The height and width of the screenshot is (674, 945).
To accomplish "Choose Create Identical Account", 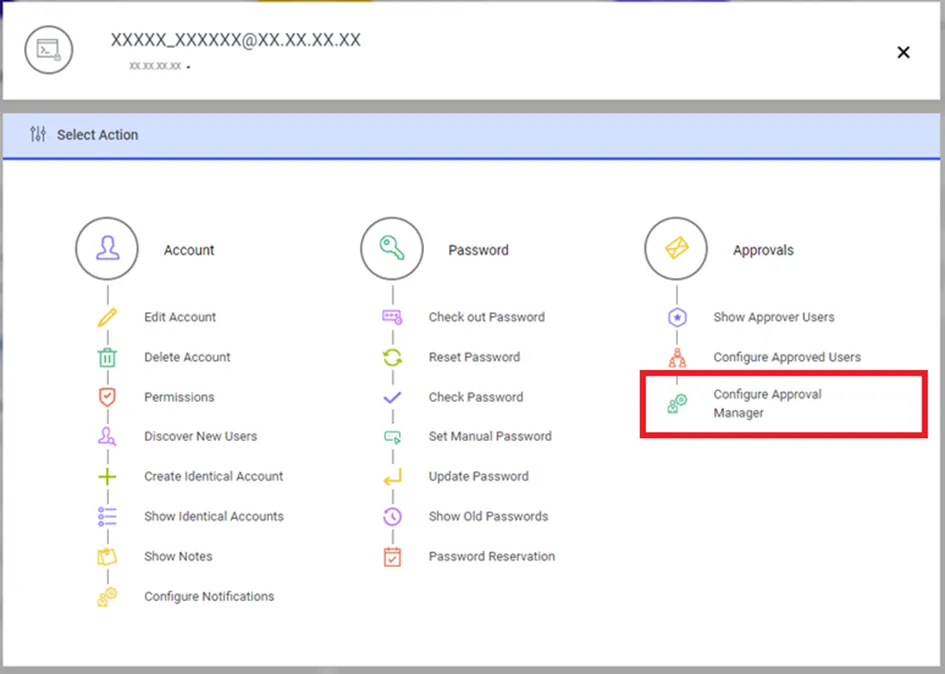I will [213, 476].
